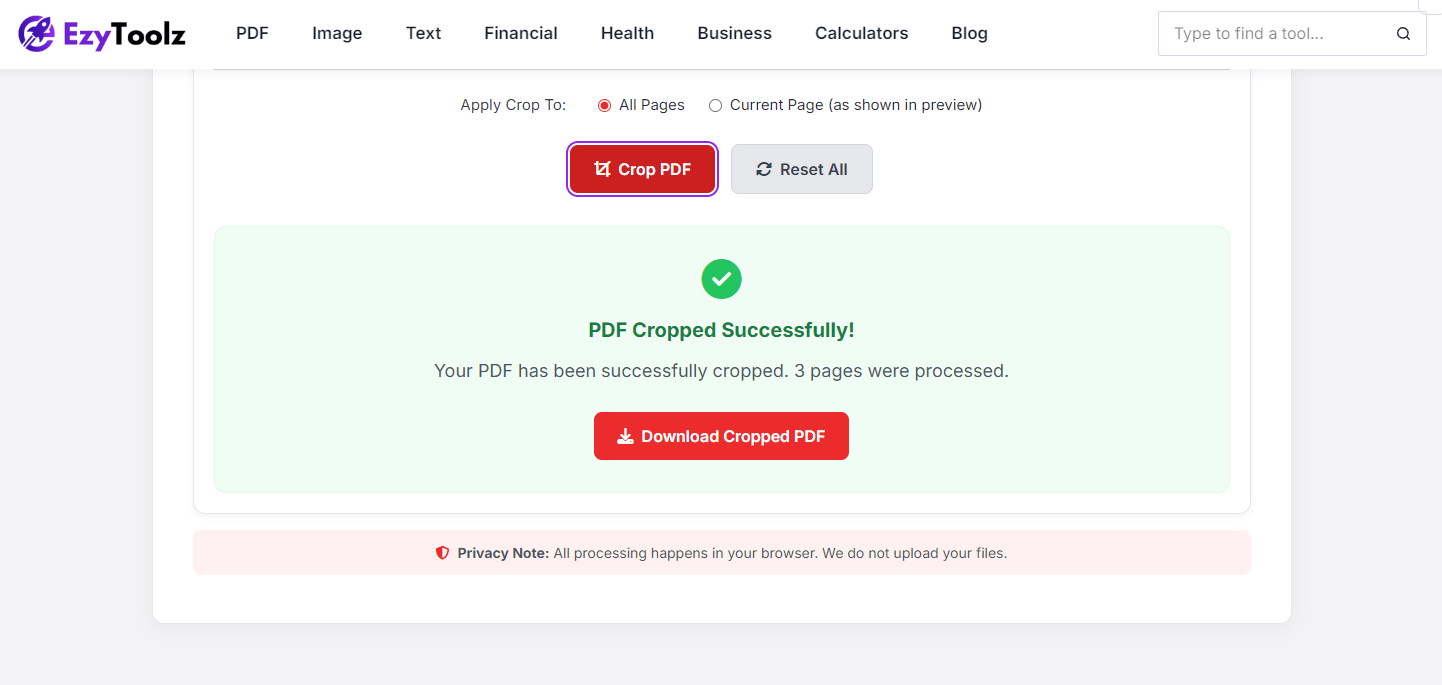
Task: Click the green success checkmark icon
Action: pos(721,279)
